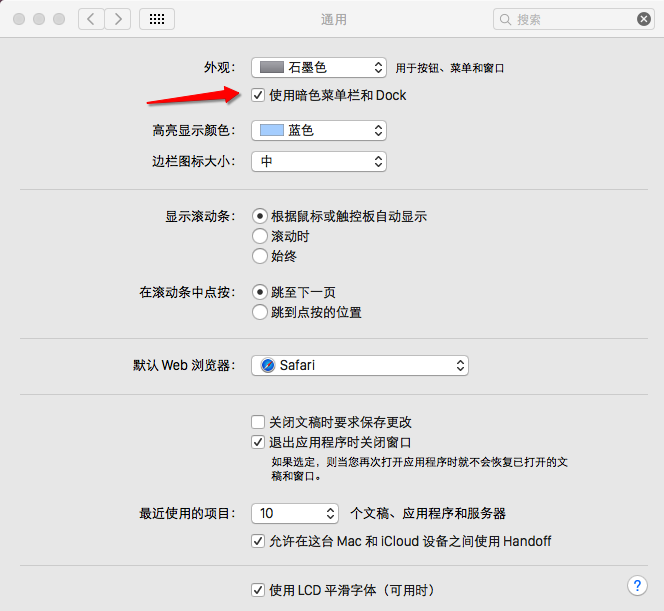Open the 最近使用的项目 dropdown showing 10
Screen dimensions: 664x611
tap(295, 514)
